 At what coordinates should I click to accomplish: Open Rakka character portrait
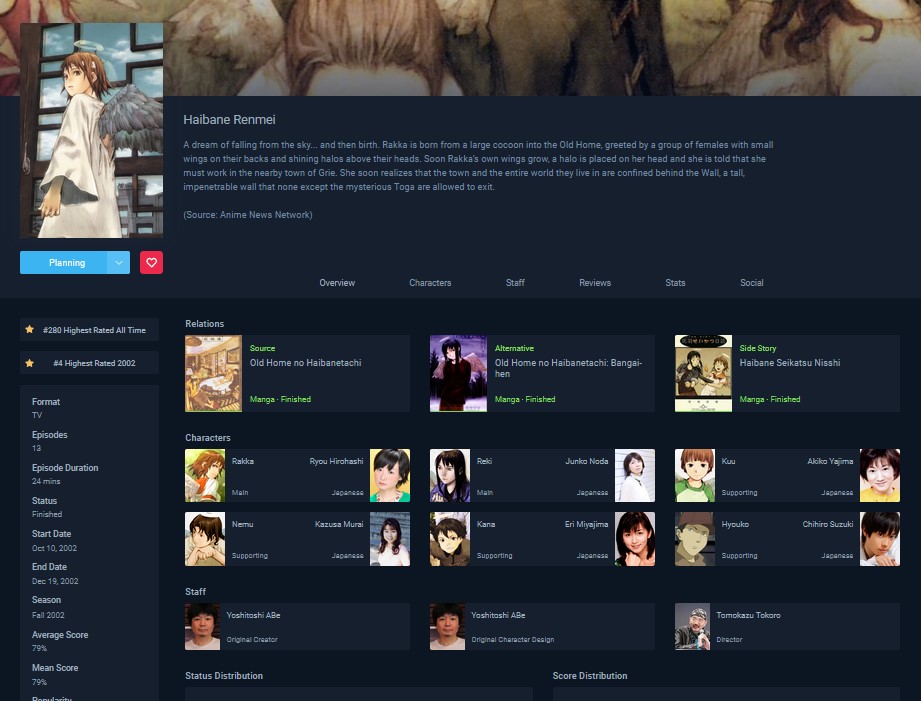coord(205,475)
